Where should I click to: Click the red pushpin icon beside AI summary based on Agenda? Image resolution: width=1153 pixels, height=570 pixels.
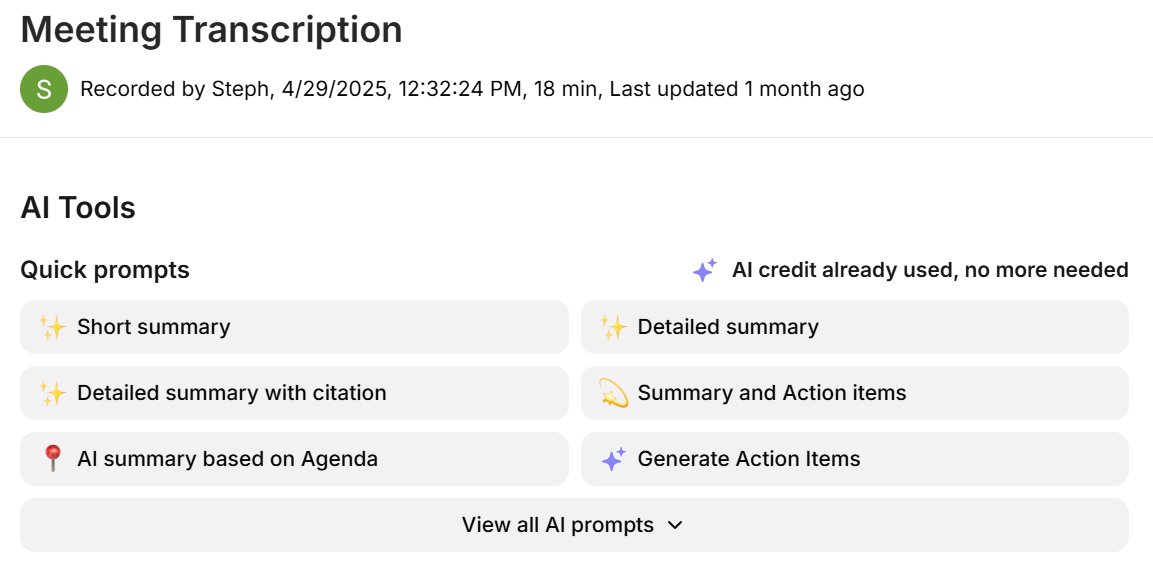[52, 459]
